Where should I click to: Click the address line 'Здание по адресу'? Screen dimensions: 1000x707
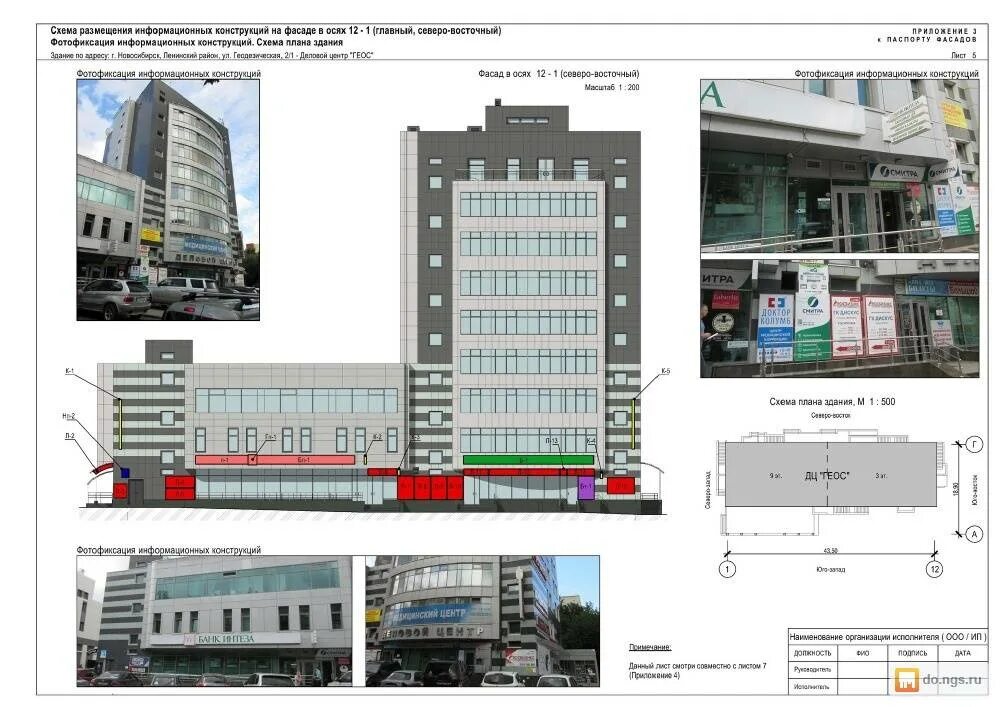click(212, 55)
